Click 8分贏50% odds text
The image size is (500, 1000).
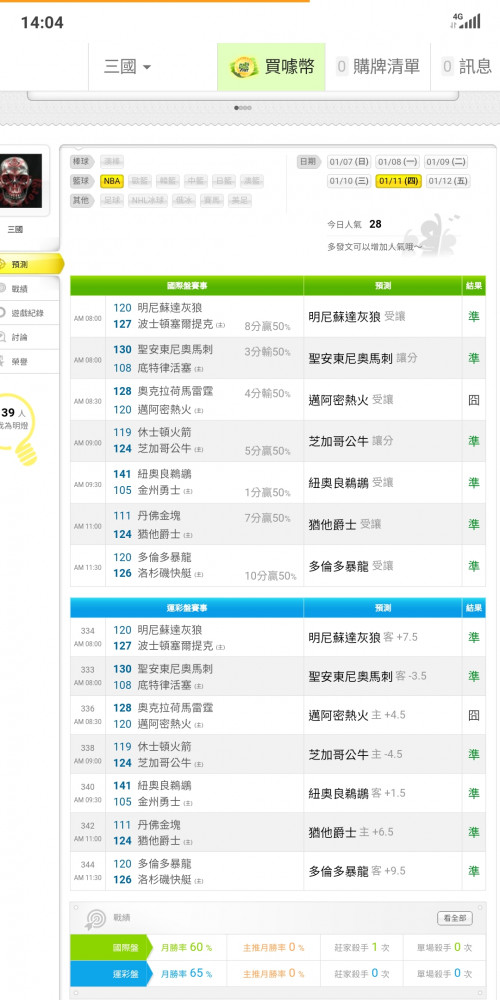[267, 327]
